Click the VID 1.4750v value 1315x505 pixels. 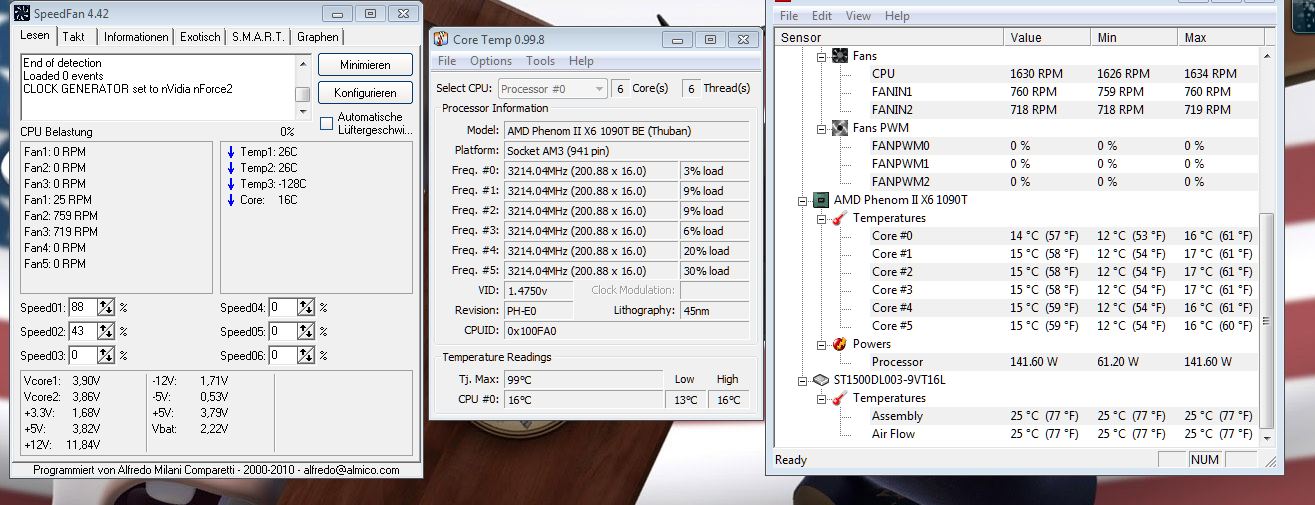[x=538, y=290]
